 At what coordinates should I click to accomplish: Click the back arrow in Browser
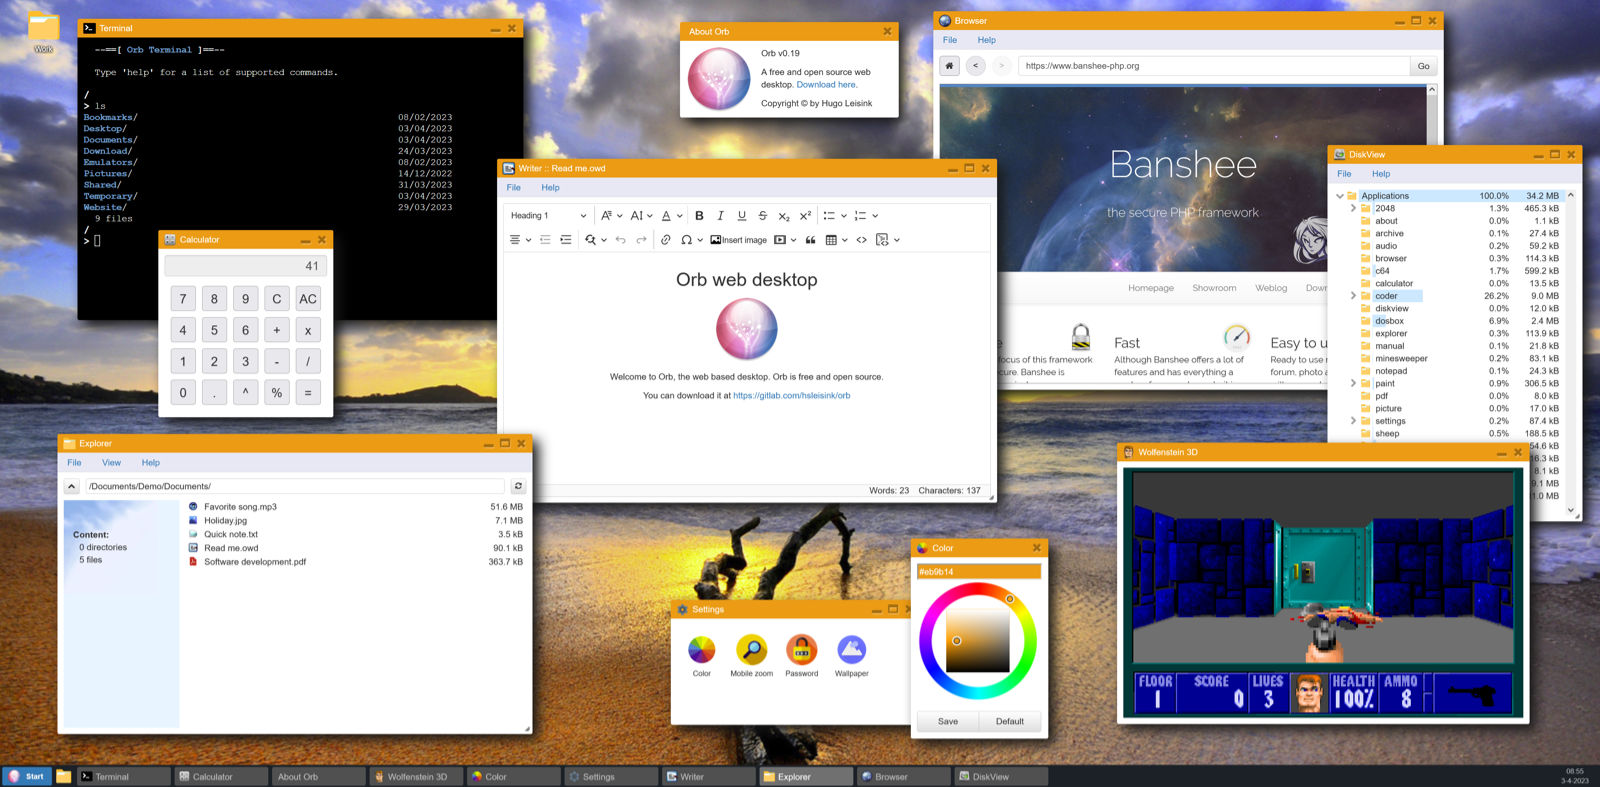(975, 66)
